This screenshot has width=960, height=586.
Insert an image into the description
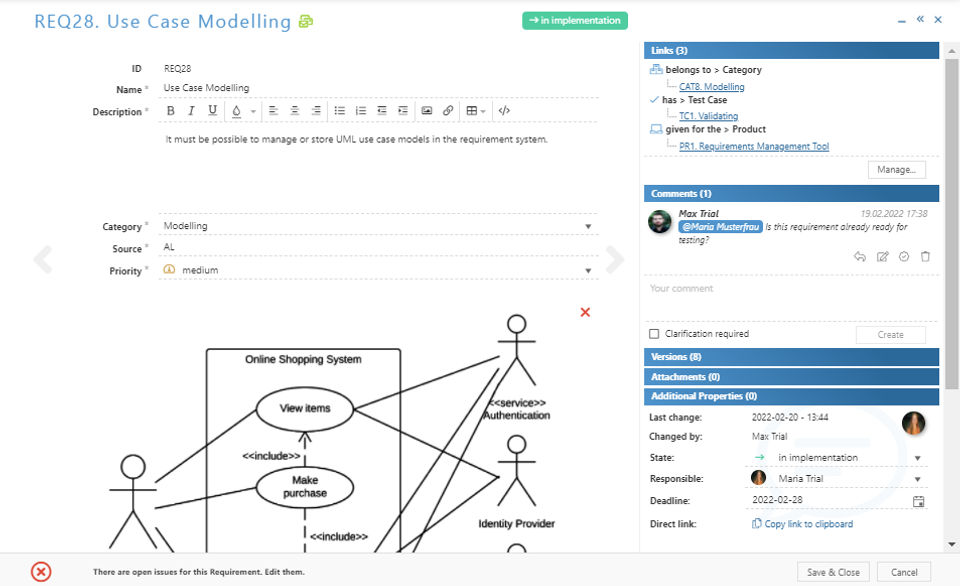pos(427,111)
